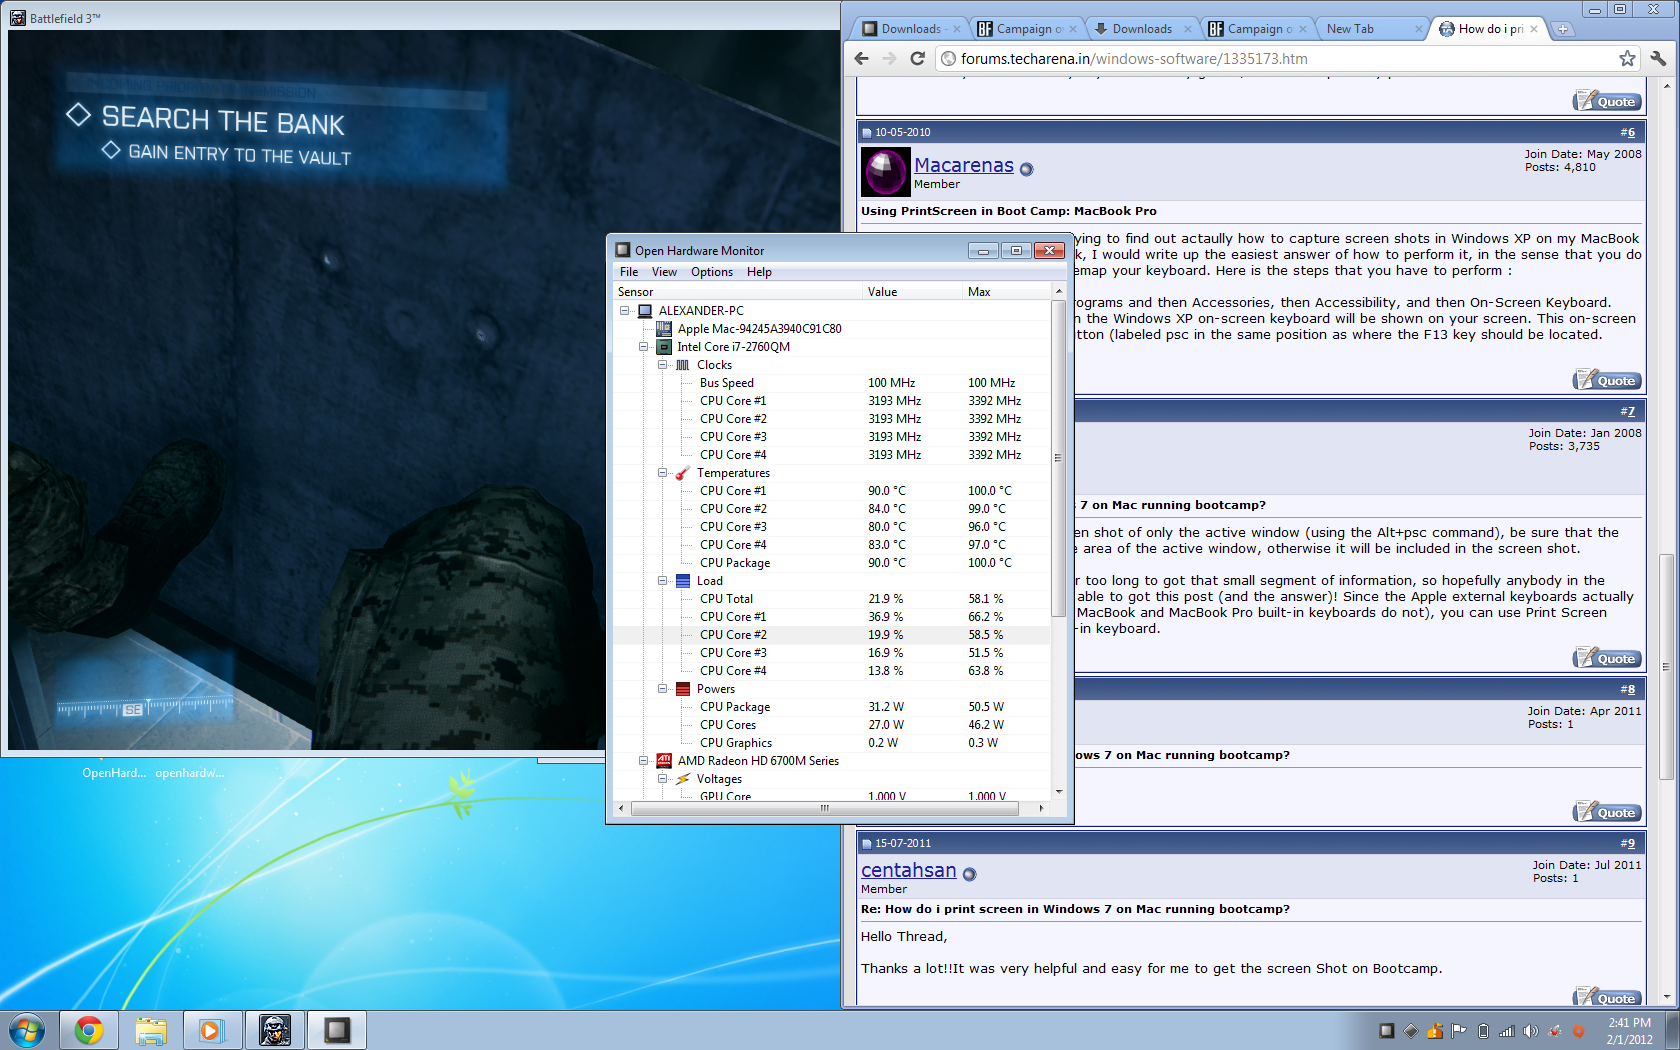Click the red Powers icon

tap(683, 689)
